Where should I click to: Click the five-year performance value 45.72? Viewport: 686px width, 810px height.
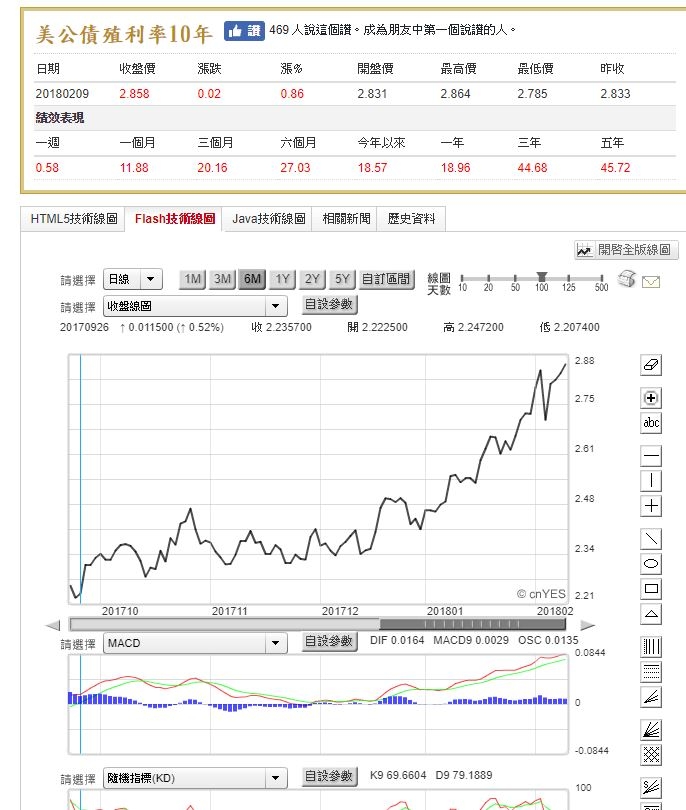615,167
